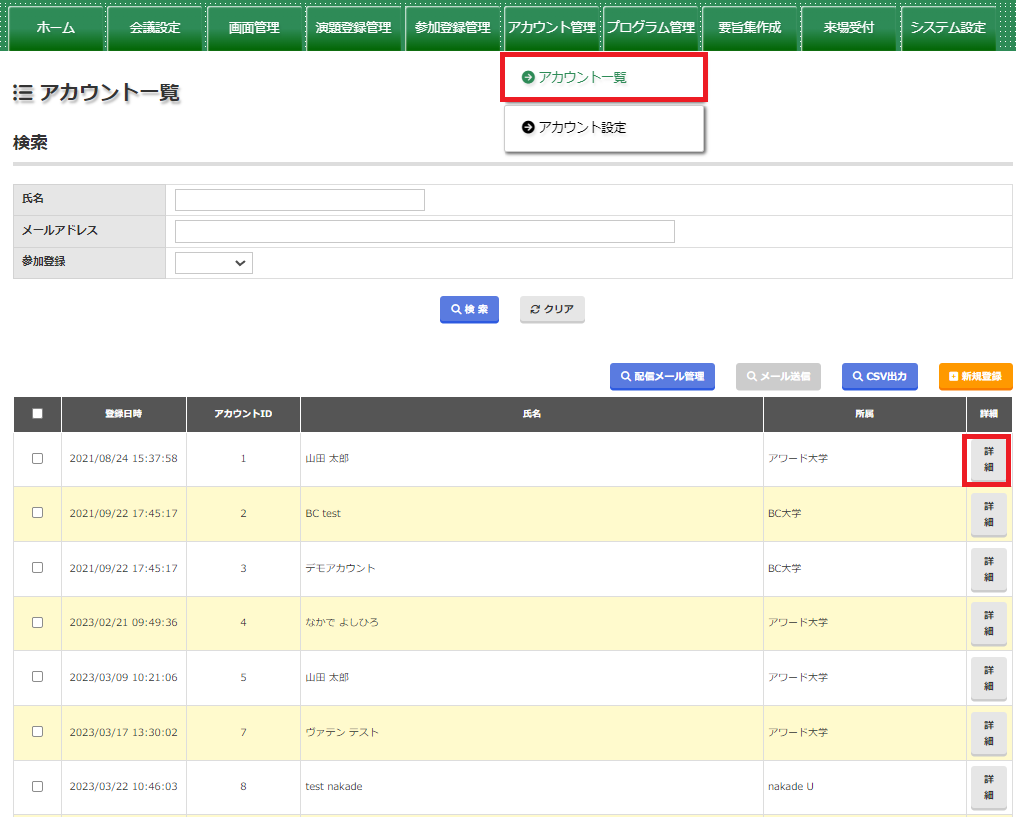Open 詳細 for account 山田 太郎 ID 1

[x=988, y=460]
